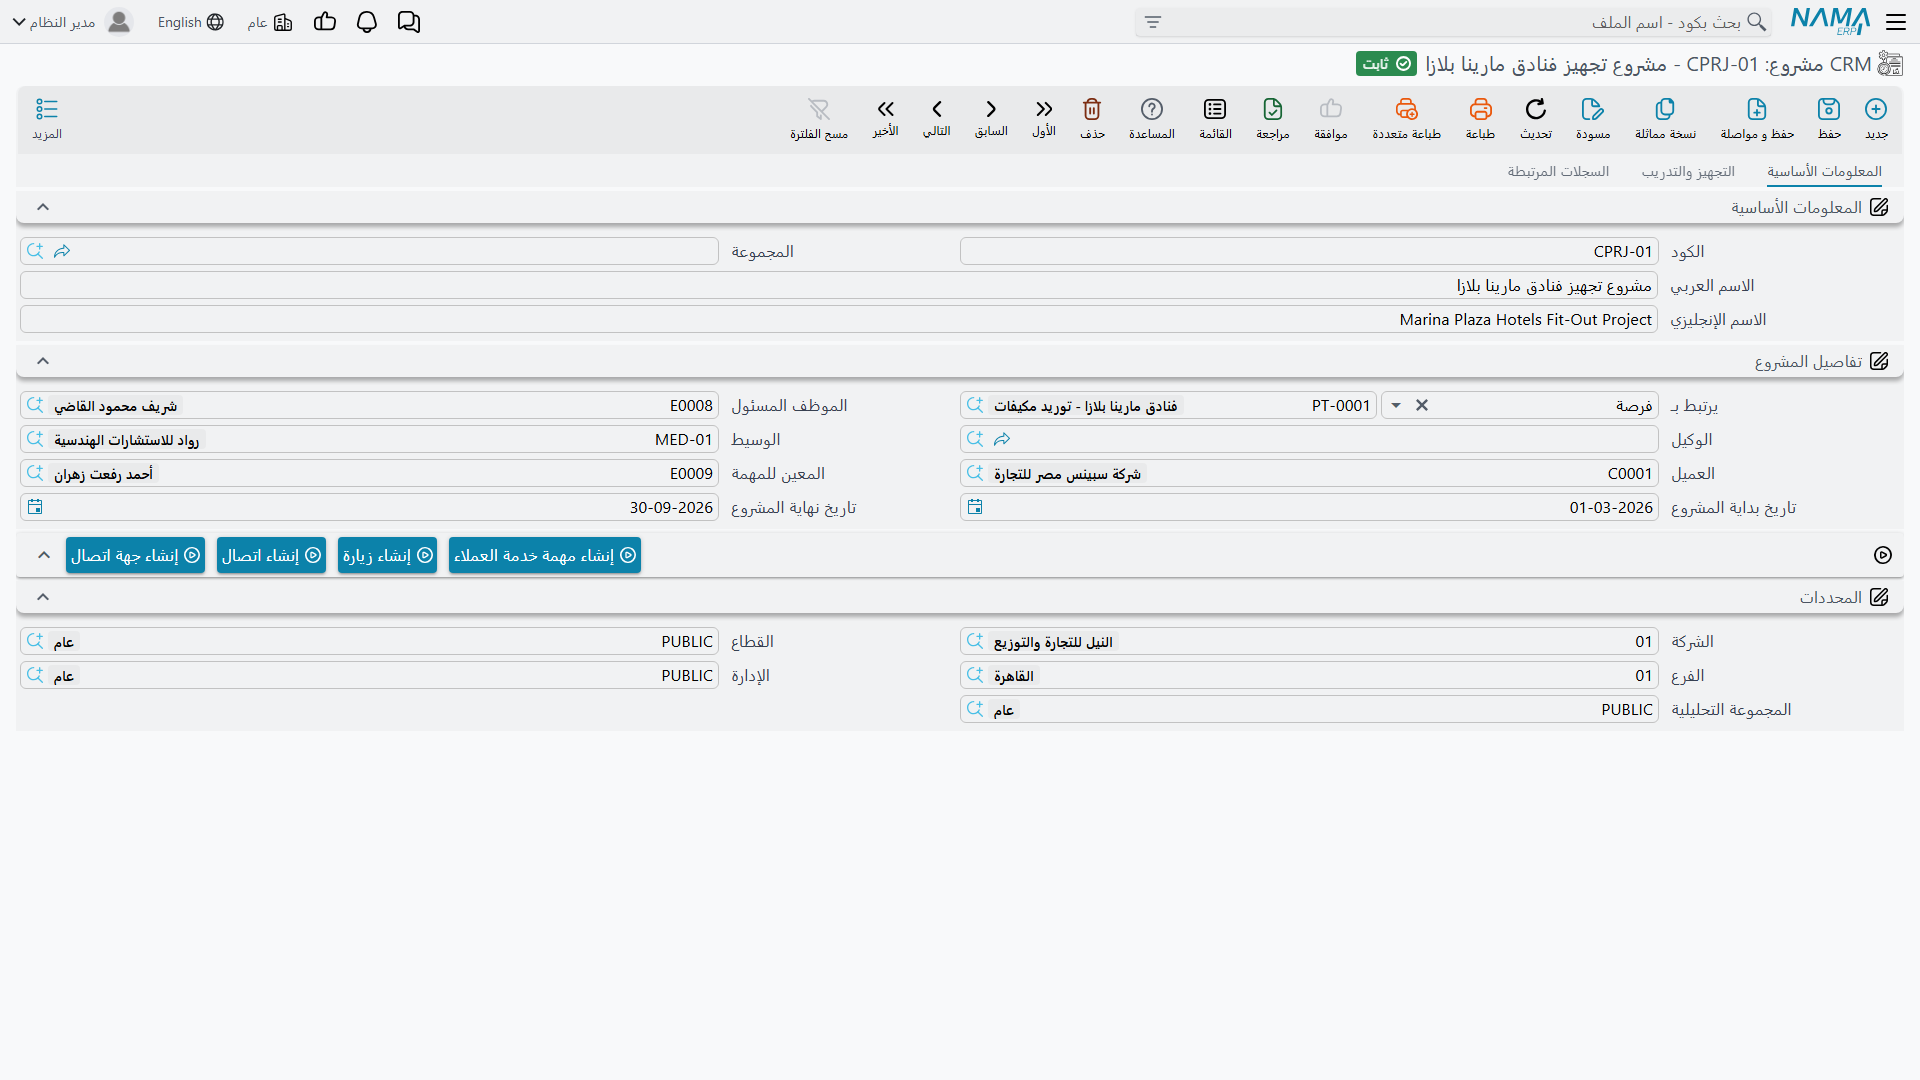Open the system admin (مدير النظام) user dropdown
The width and height of the screenshot is (1920, 1080).
(70, 22)
